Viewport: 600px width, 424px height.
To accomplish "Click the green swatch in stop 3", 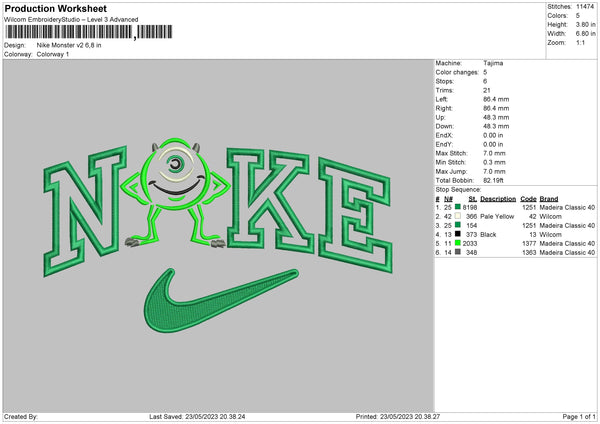I will (x=458, y=225).
